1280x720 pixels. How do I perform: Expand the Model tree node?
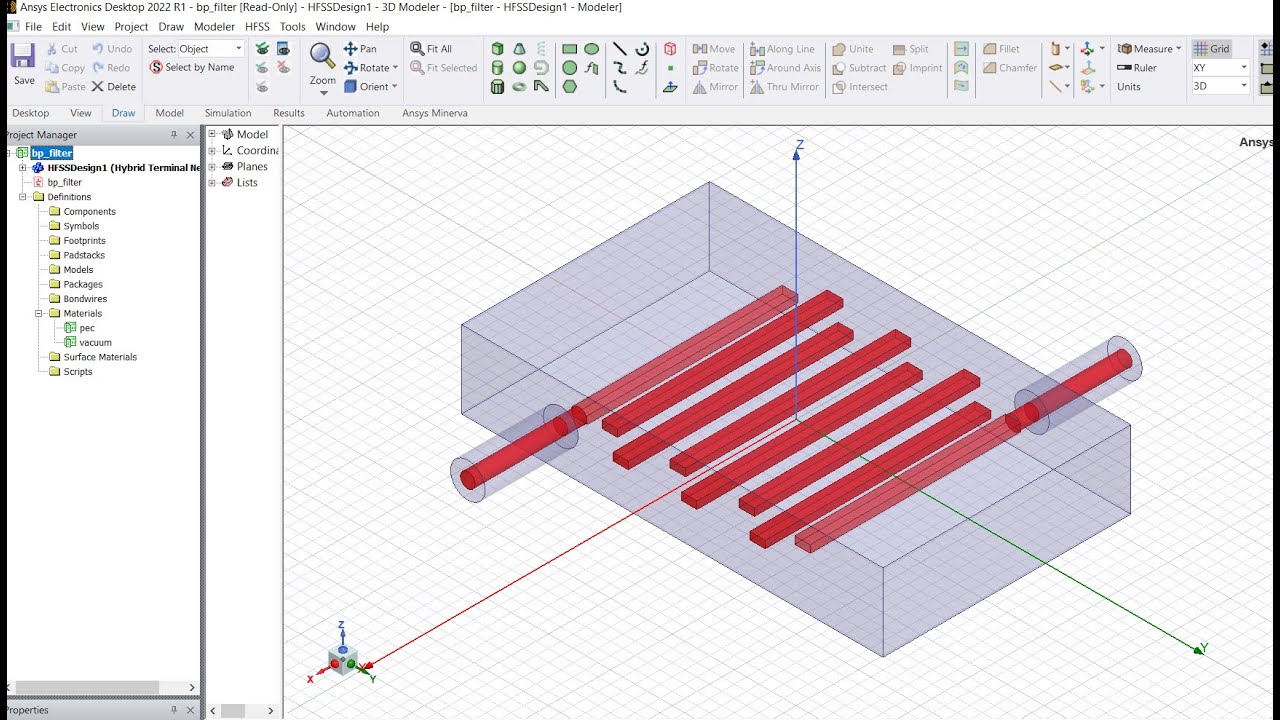(x=212, y=135)
